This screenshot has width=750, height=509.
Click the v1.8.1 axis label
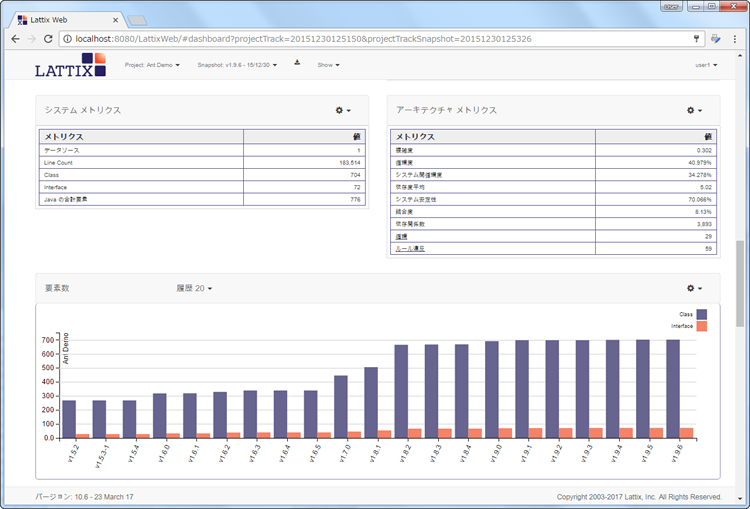pos(375,454)
